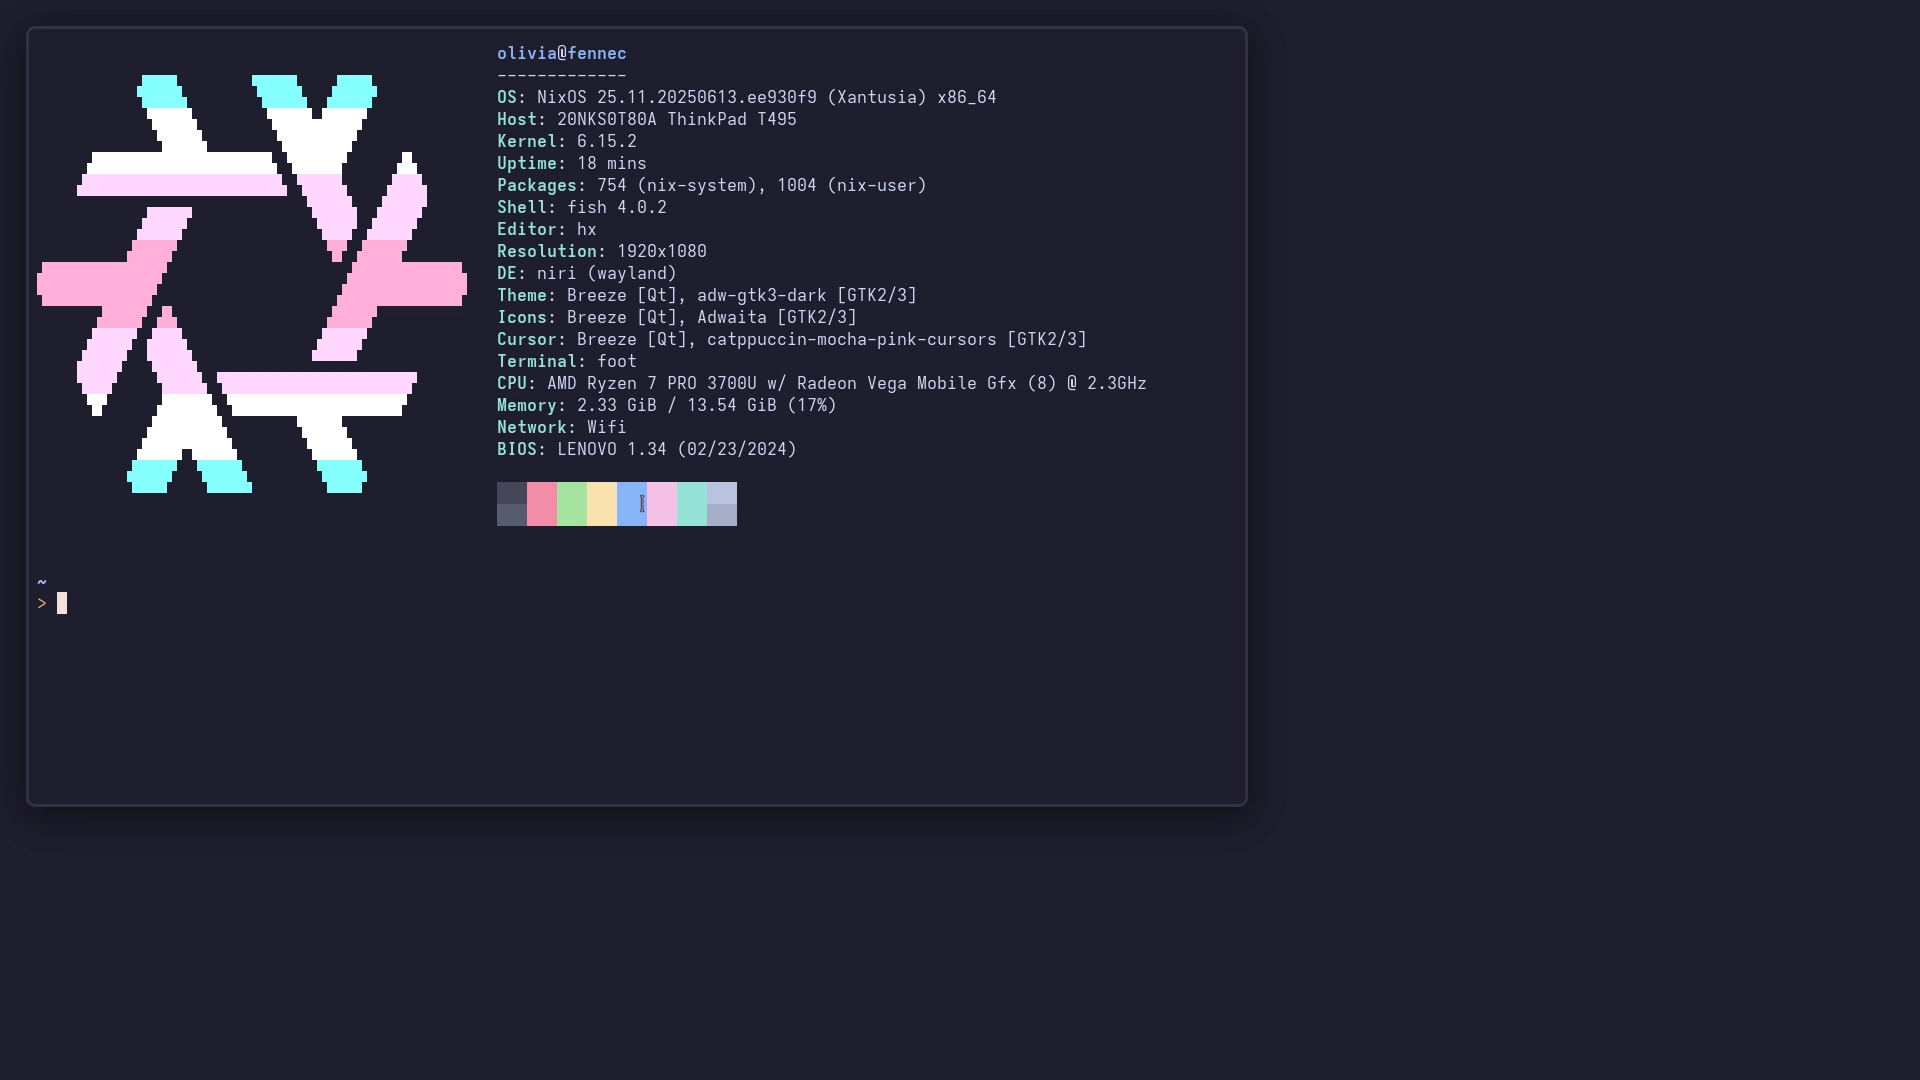Click the Kernel version '6.15.2'
Viewport: 1920px width, 1080px height.
tap(607, 142)
